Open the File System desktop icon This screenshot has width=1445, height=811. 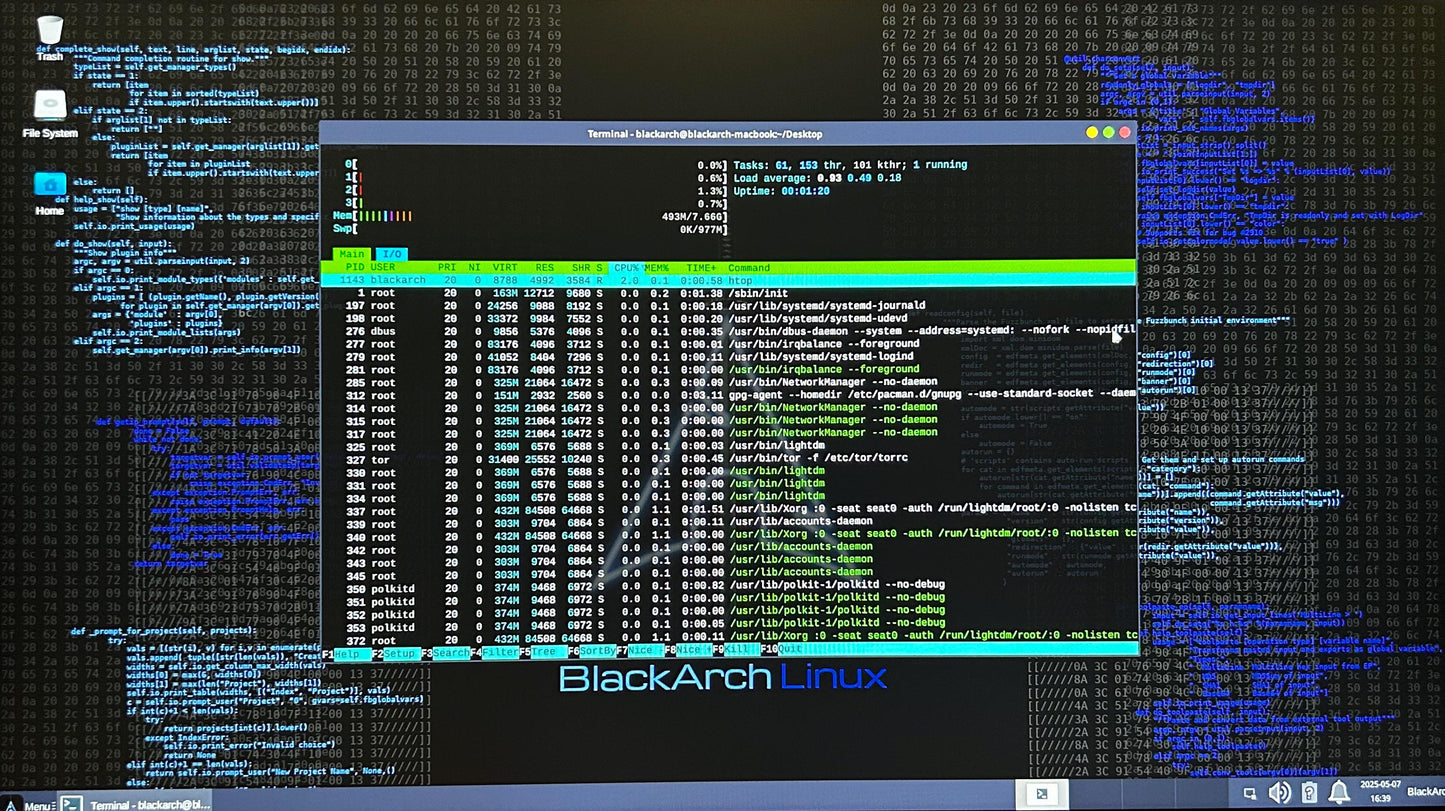pyautogui.click(x=50, y=108)
